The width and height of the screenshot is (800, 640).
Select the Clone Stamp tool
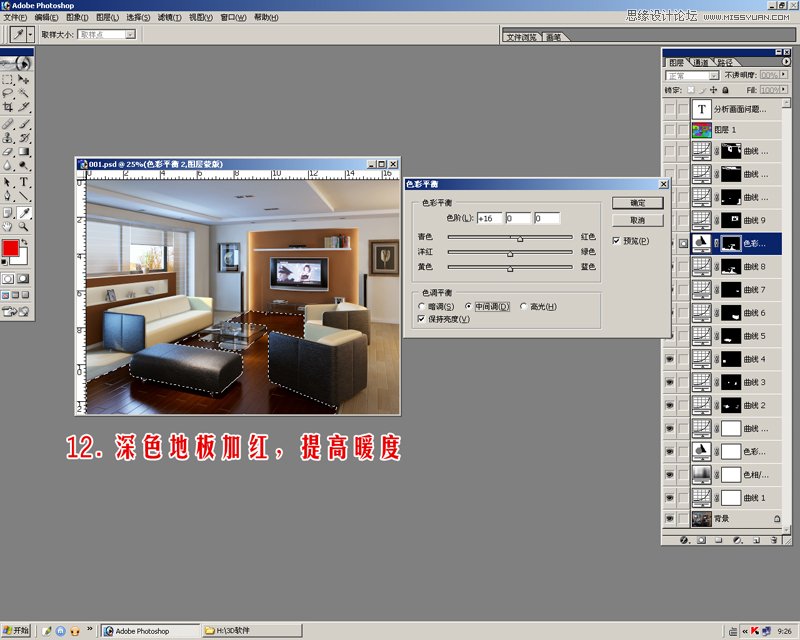8,137
